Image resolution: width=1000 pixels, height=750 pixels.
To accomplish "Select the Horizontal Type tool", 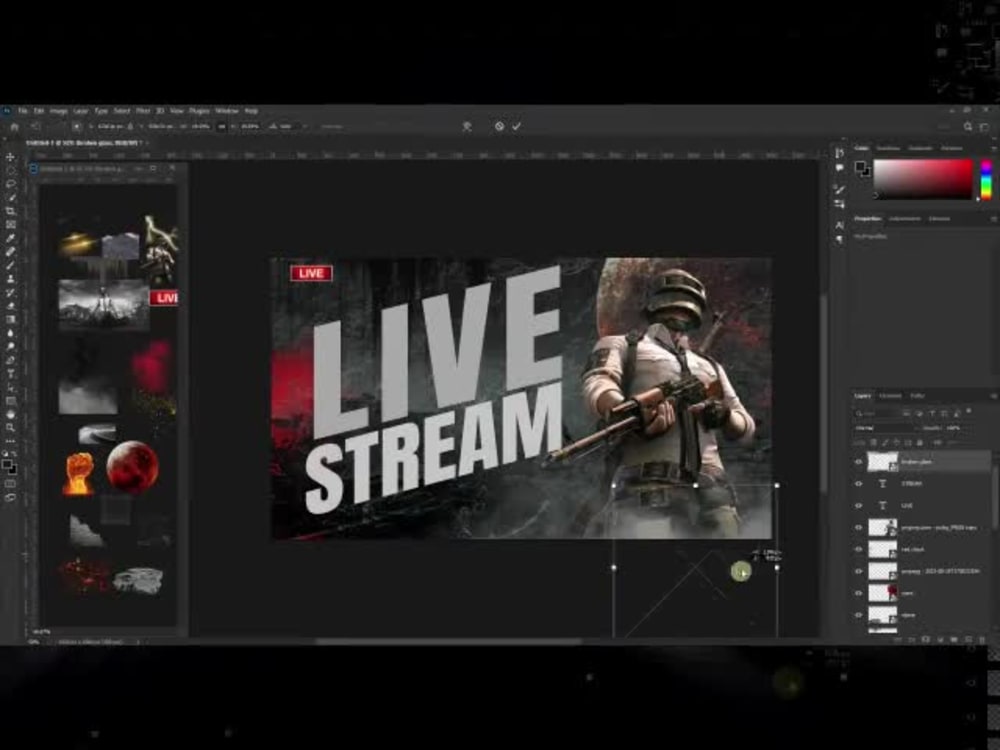I will click(x=10, y=373).
